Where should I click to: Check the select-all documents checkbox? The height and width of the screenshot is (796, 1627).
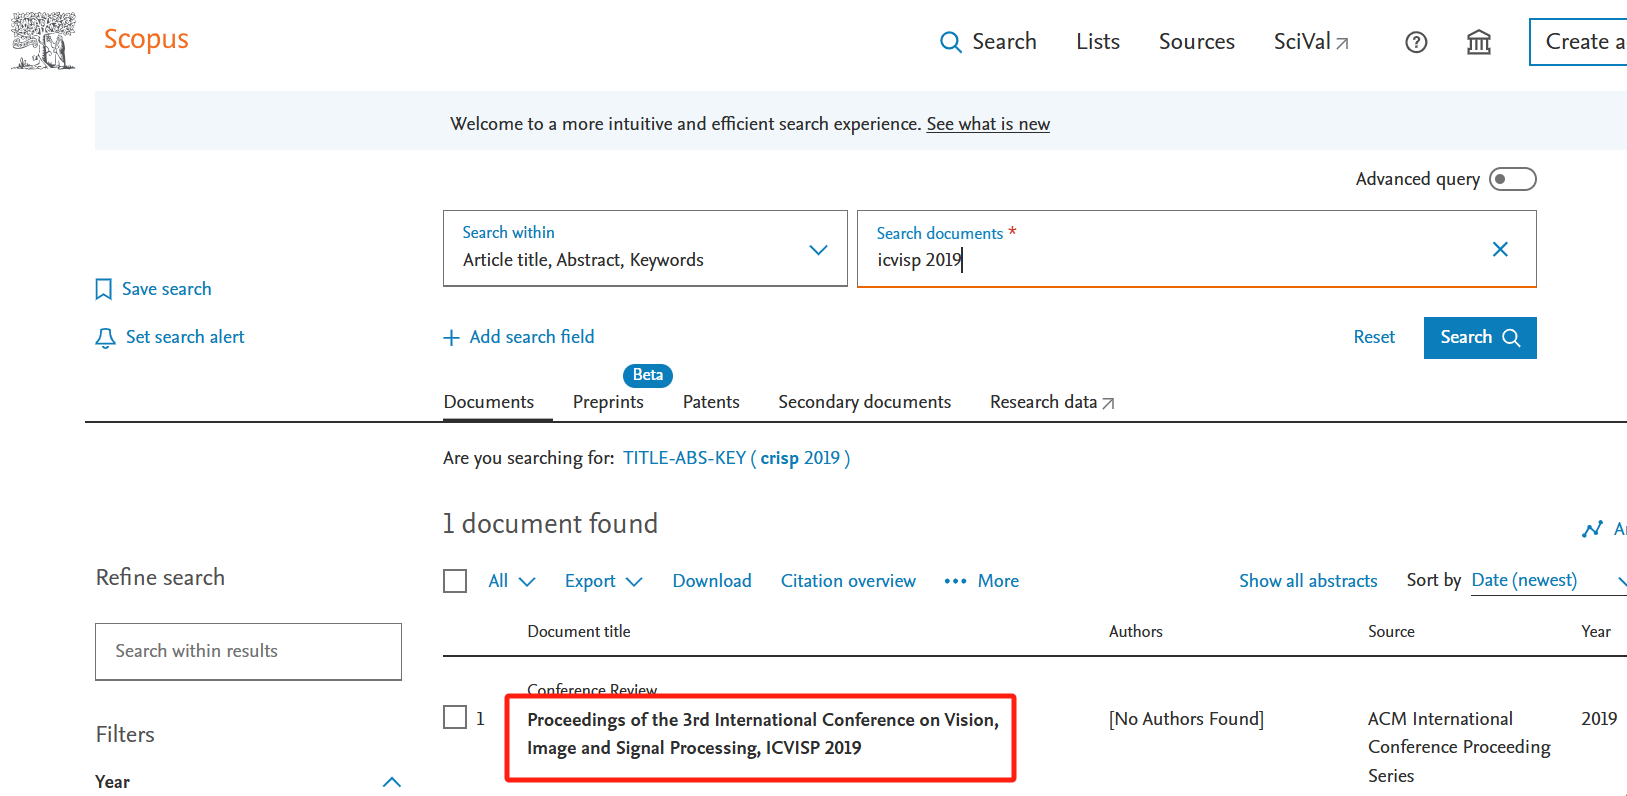point(455,581)
